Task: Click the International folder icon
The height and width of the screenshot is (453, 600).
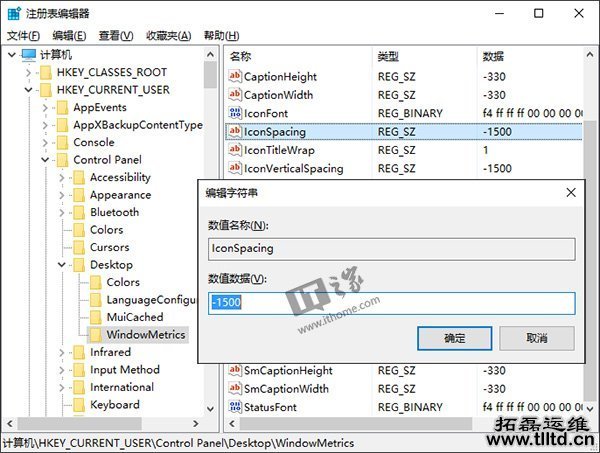Action: click(x=79, y=387)
